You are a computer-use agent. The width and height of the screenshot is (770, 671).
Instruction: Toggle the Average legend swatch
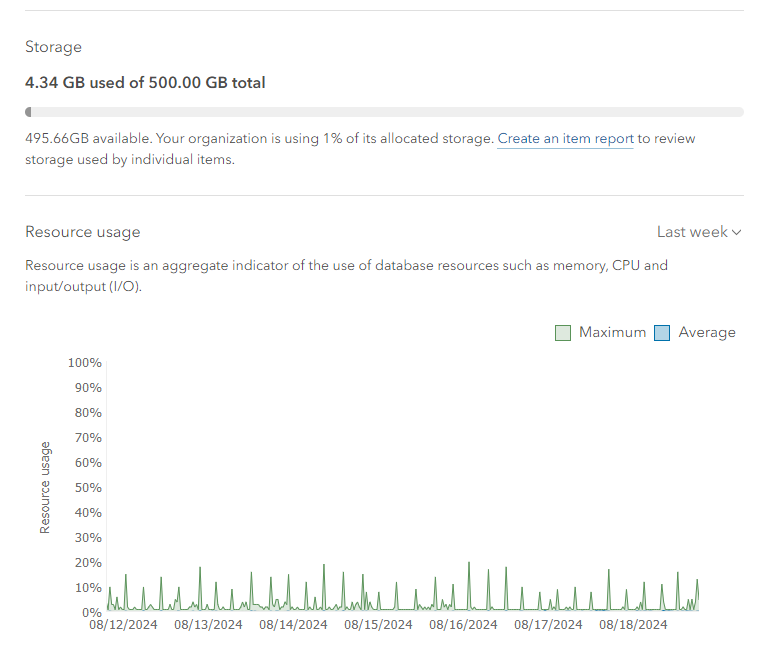tap(662, 333)
